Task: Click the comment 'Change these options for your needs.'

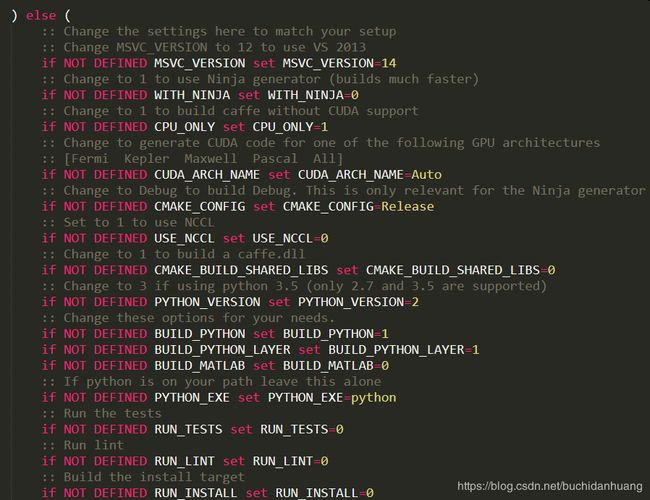Action: [188, 318]
